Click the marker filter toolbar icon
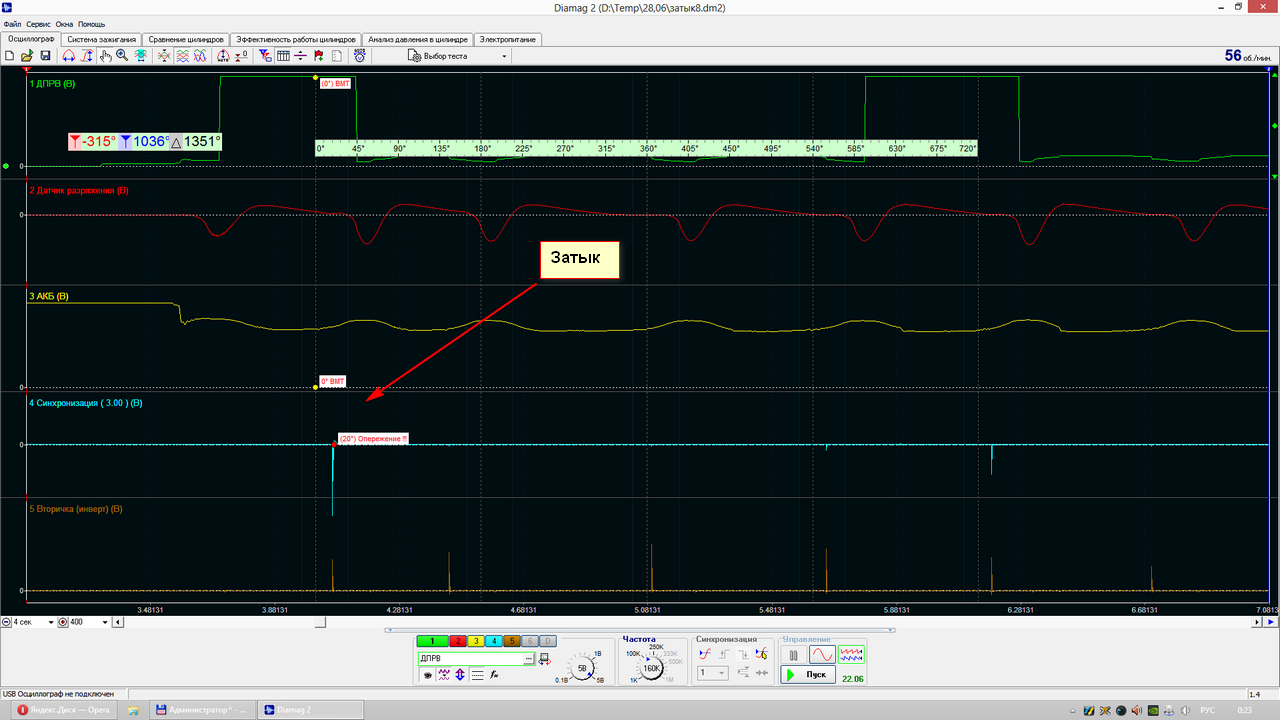This screenshot has width=1280, height=720. [x=265, y=56]
